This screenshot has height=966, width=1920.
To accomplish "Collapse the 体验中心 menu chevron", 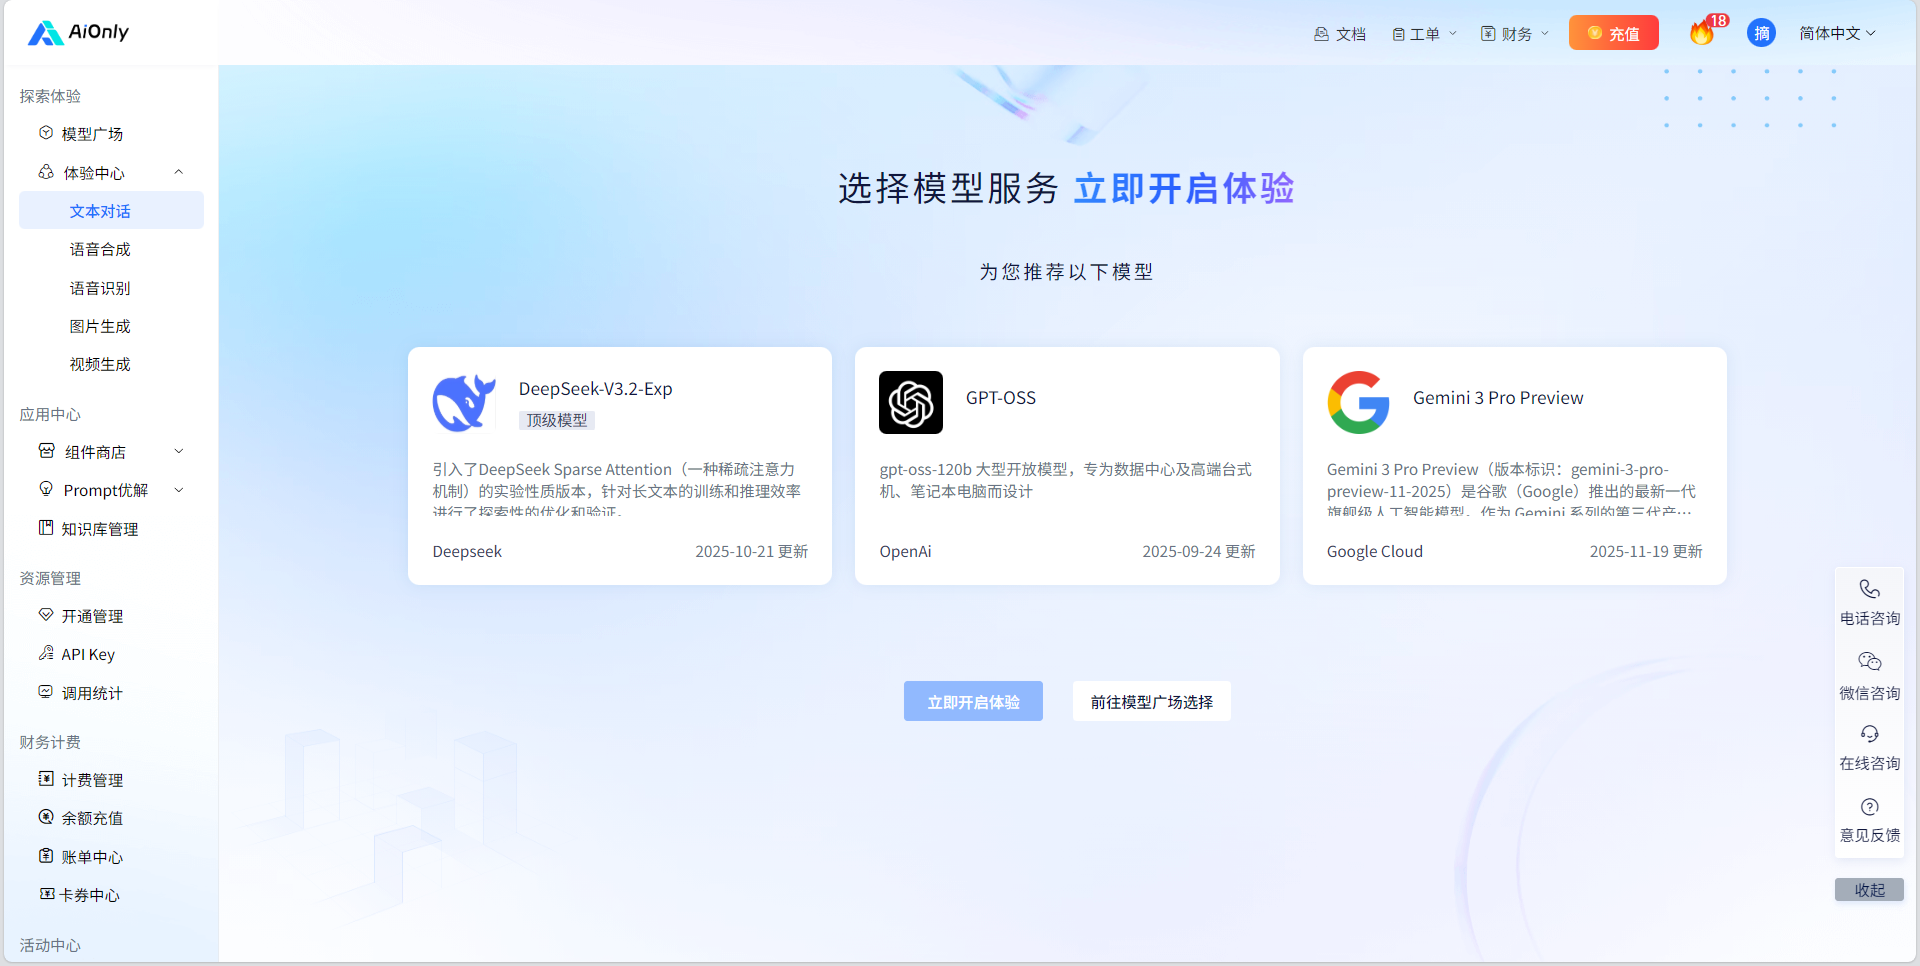I will pos(179,172).
